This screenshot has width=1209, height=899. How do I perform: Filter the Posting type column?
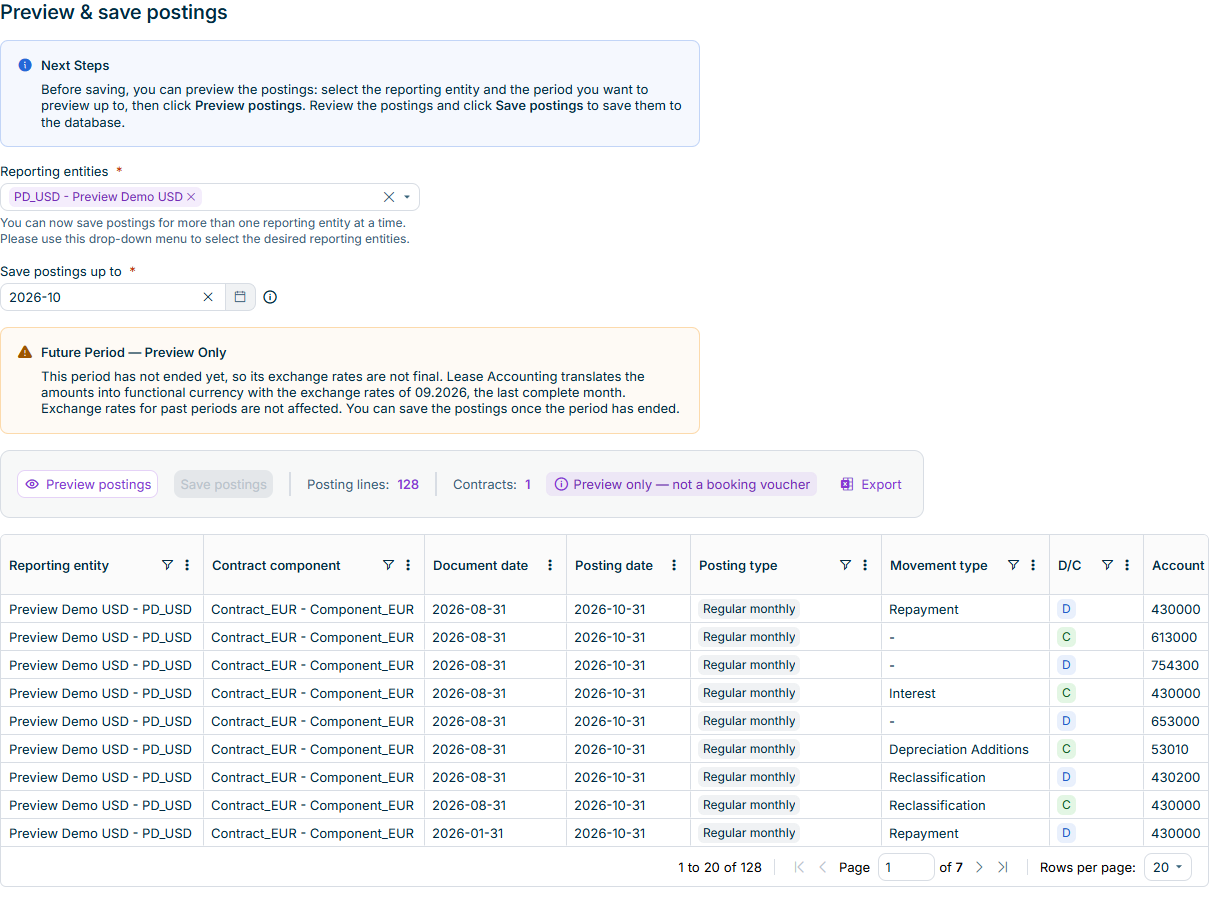(x=845, y=565)
